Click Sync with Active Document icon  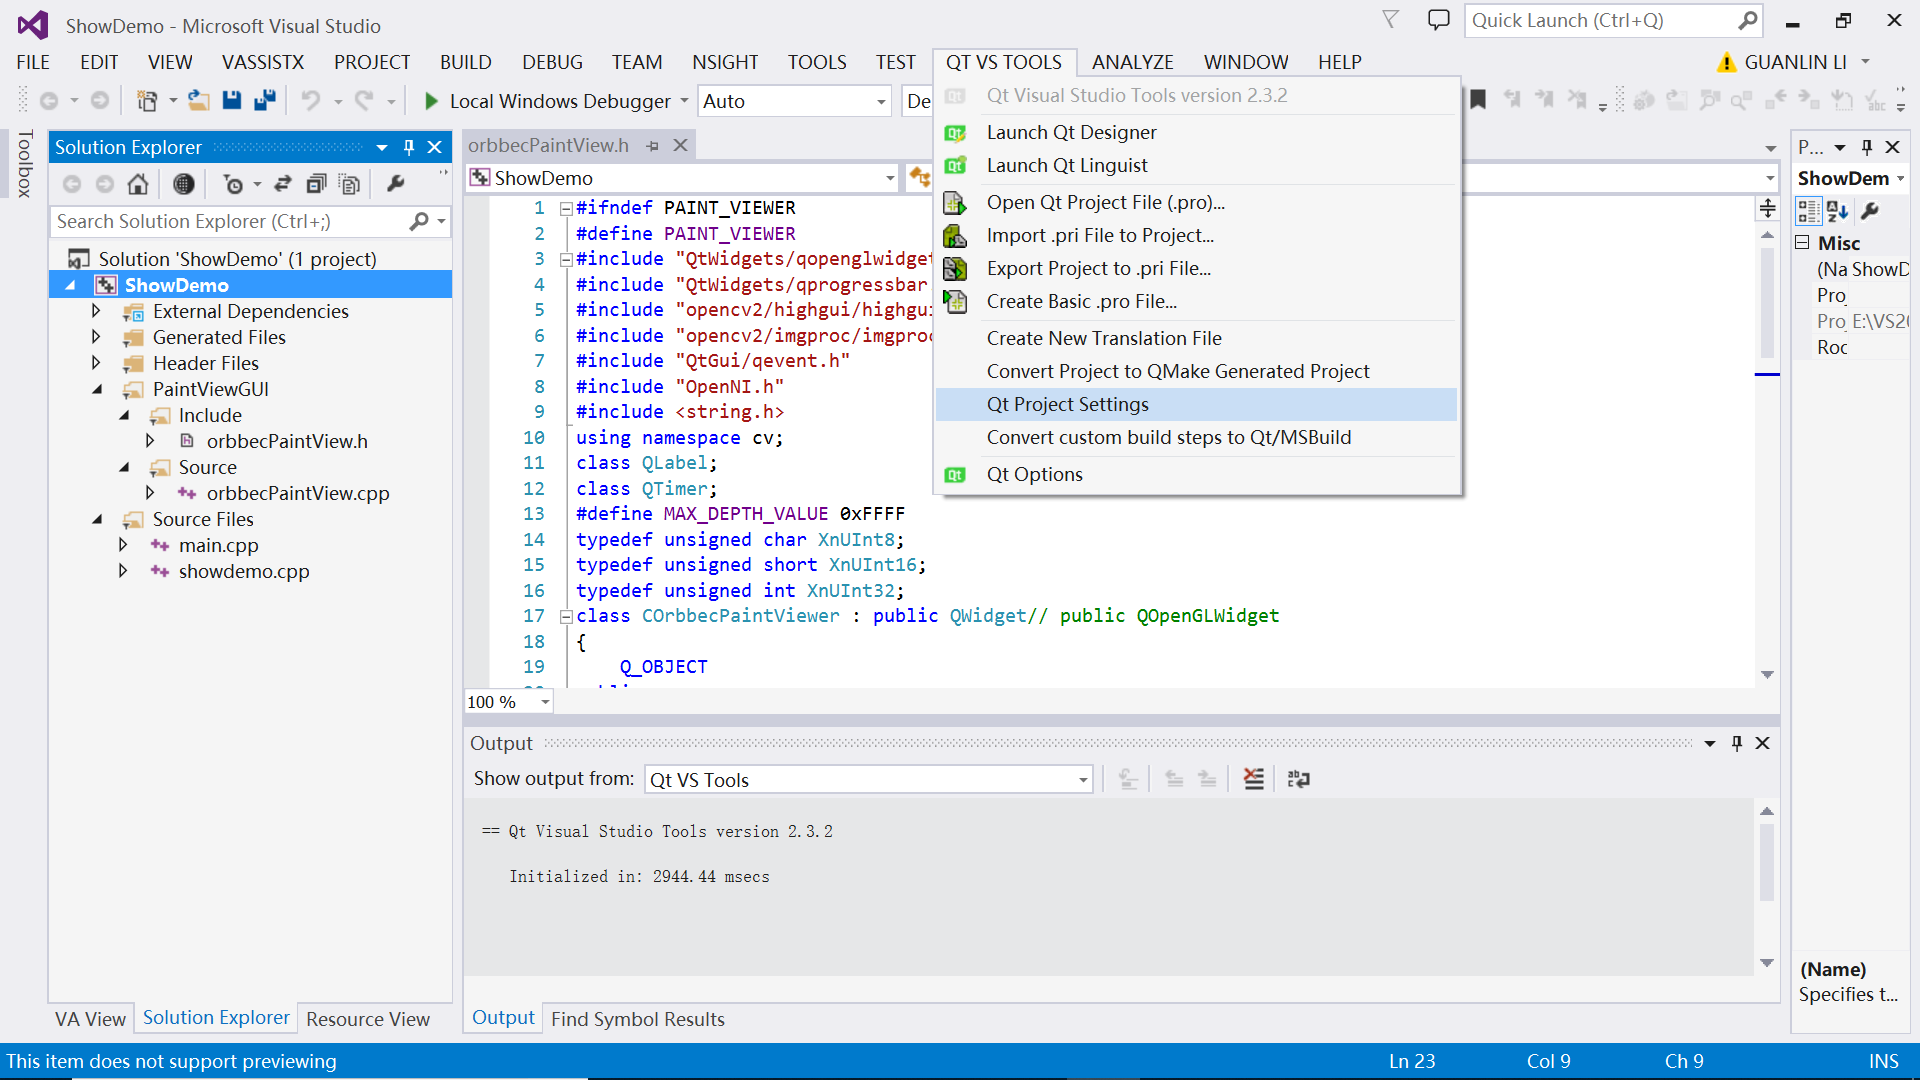pos(283,184)
